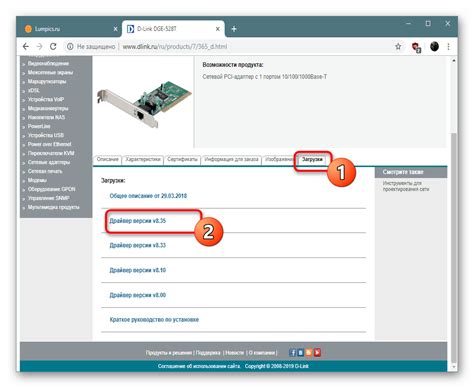The width and height of the screenshot is (474, 388).
Task: Click the RSS feed icon in the footer
Action: [309, 352]
